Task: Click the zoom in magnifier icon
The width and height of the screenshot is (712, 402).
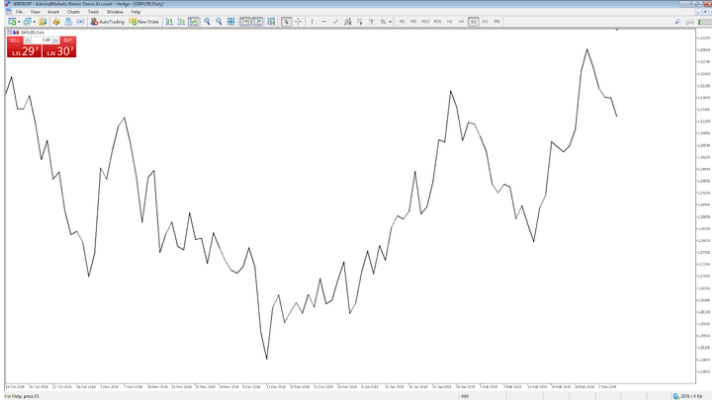Action: (207, 22)
